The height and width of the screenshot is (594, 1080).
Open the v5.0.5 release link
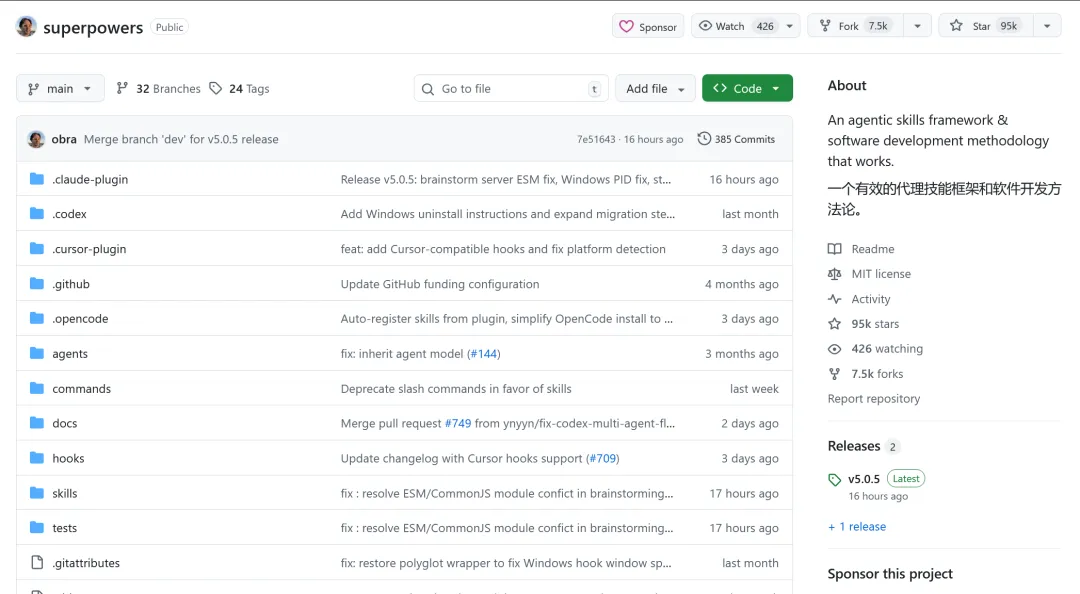coord(864,479)
